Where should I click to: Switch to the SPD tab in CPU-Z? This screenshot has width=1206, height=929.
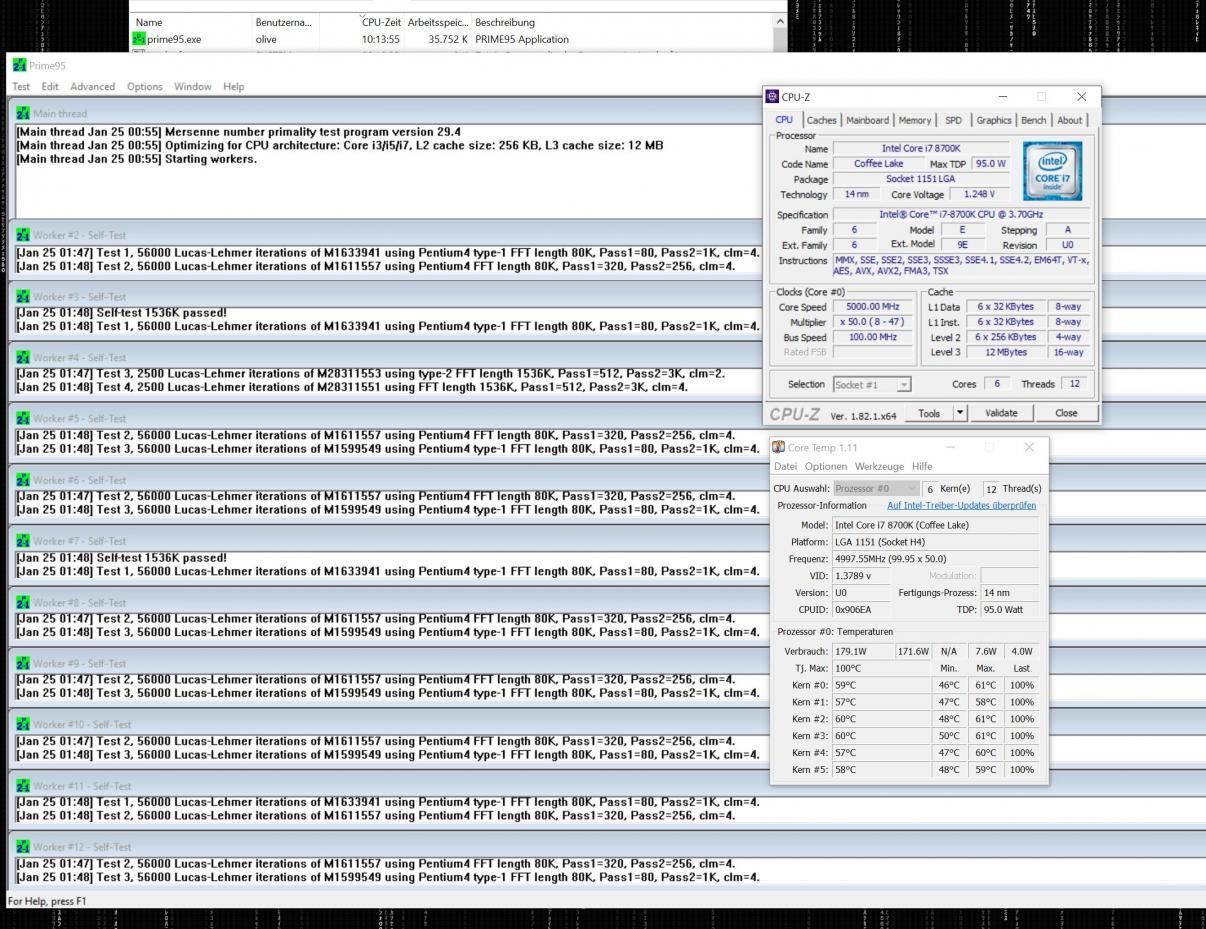click(x=953, y=120)
